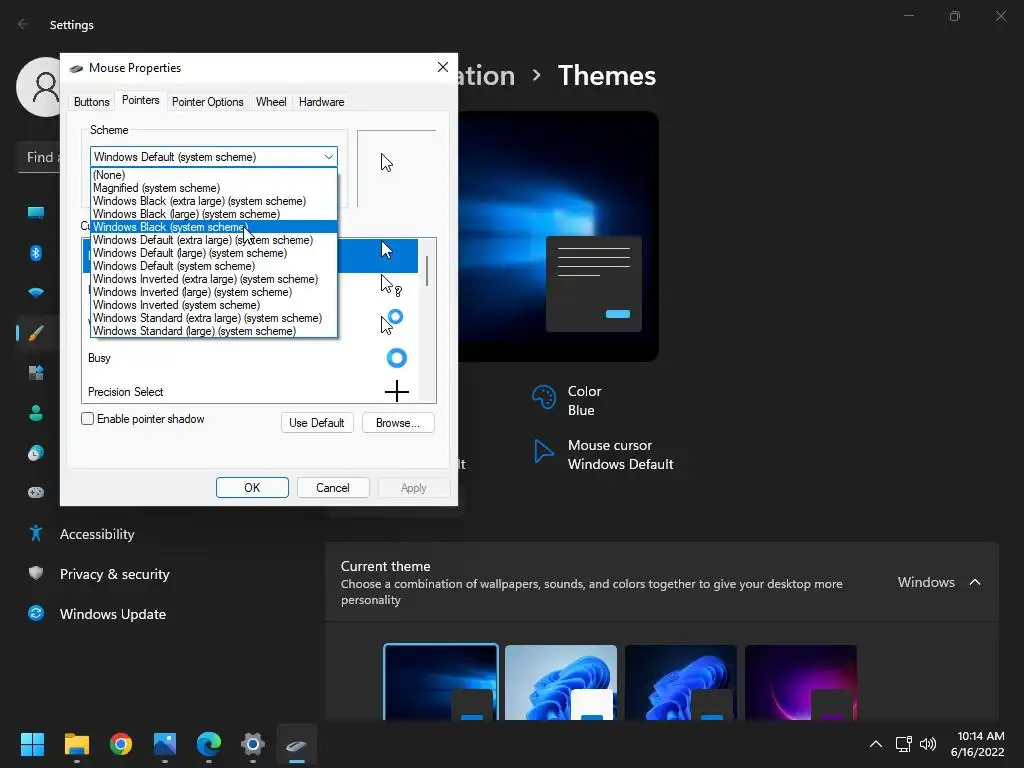
Task: Select Windows Black (system scheme) option
Action: (x=214, y=227)
